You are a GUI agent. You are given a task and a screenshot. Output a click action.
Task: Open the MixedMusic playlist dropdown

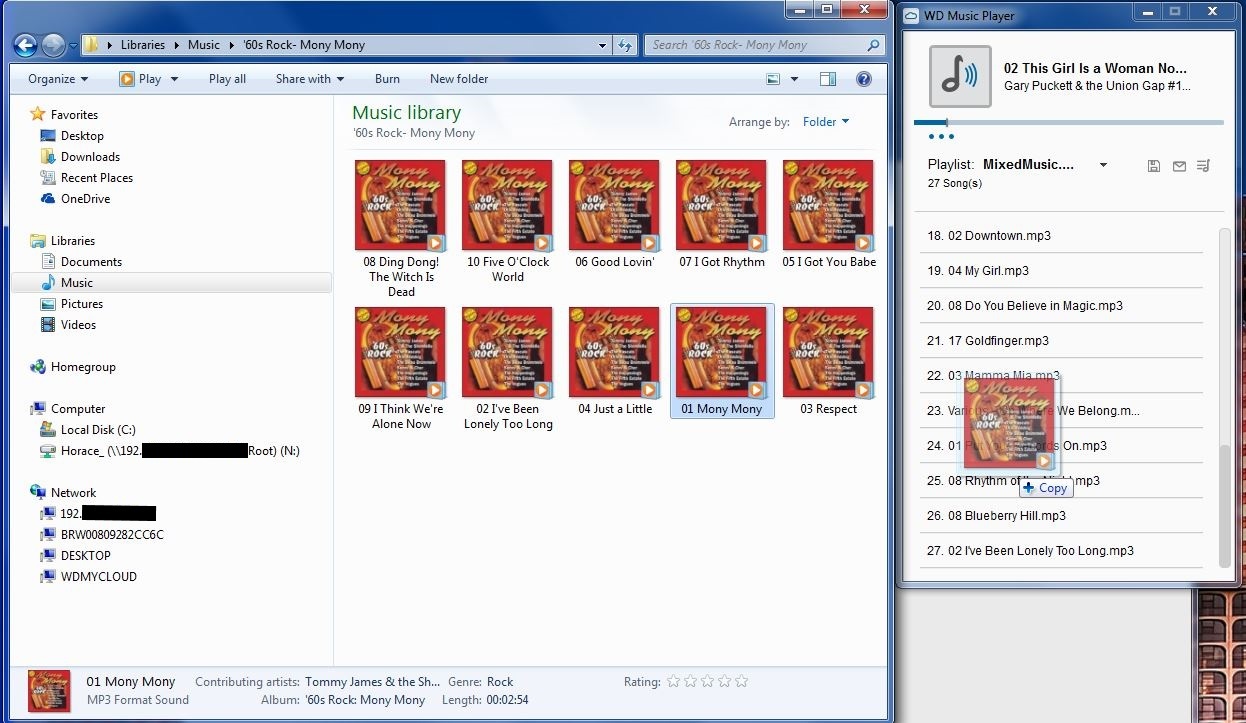click(1103, 165)
